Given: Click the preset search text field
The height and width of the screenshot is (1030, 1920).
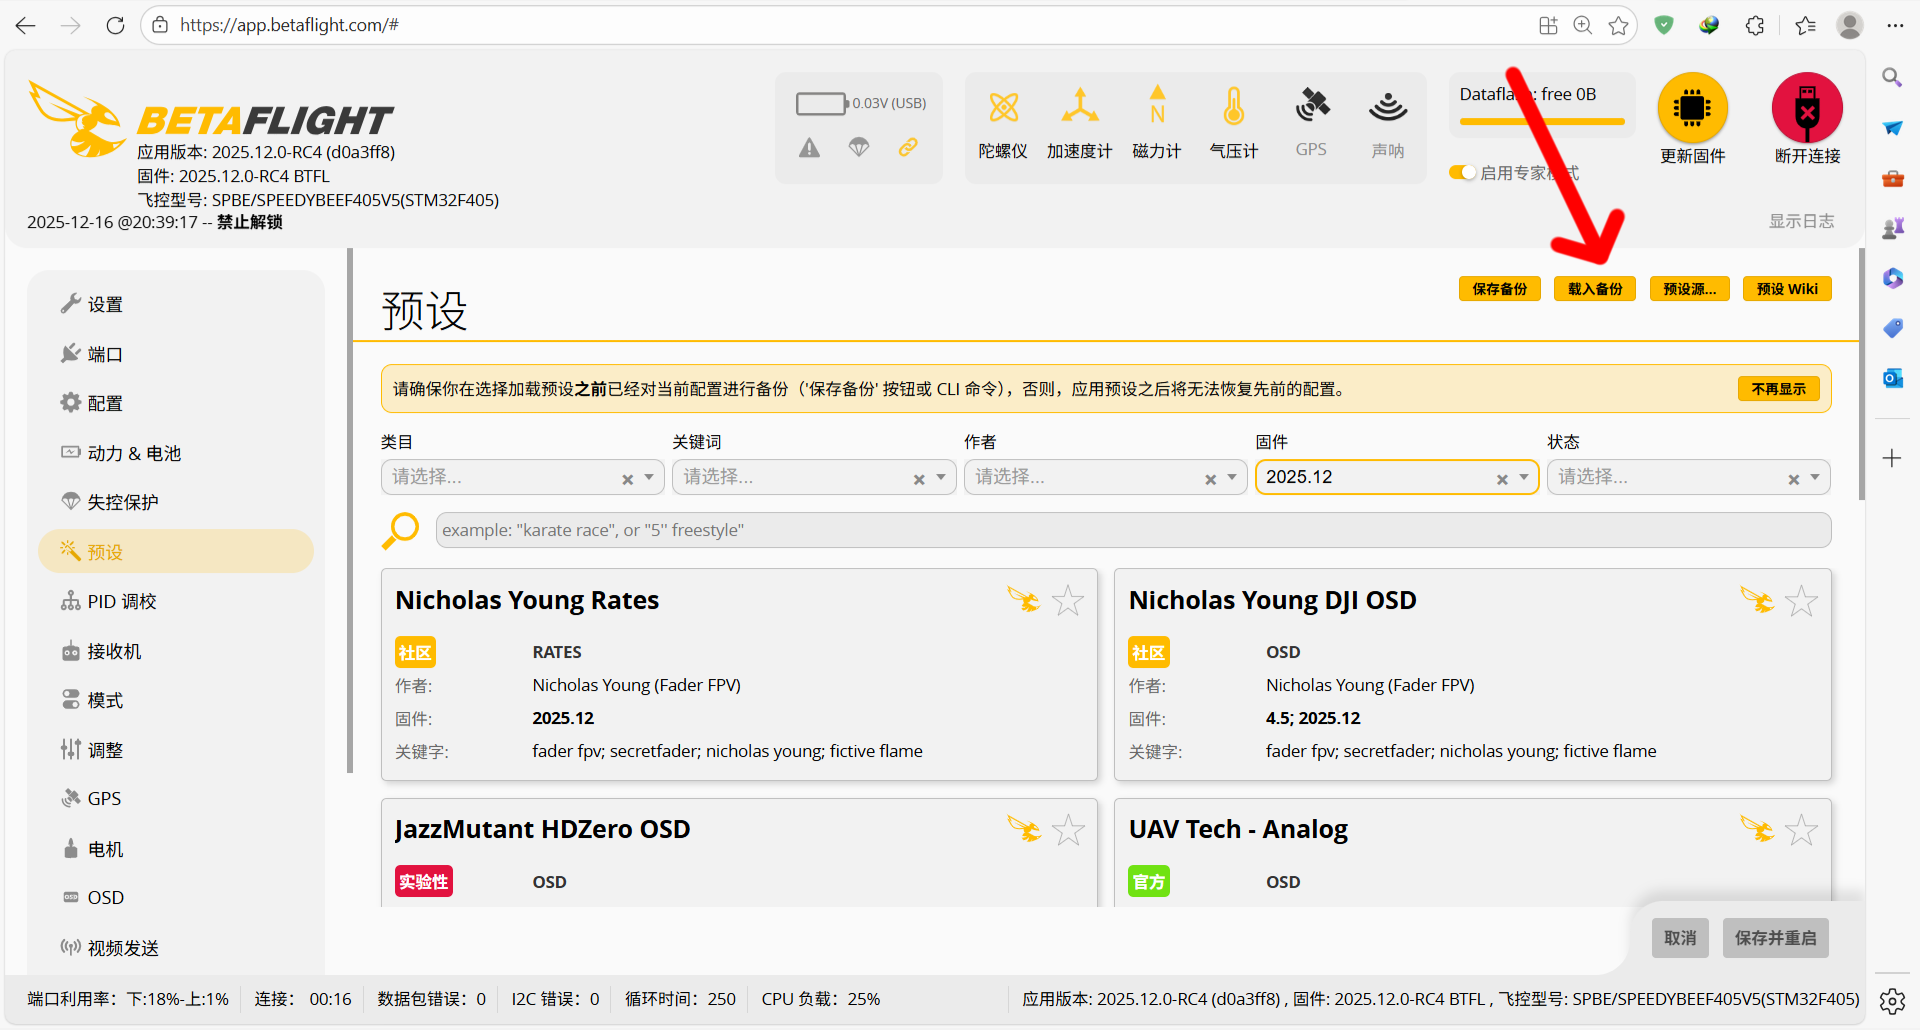Looking at the screenshot, I should click(1132, 530).
